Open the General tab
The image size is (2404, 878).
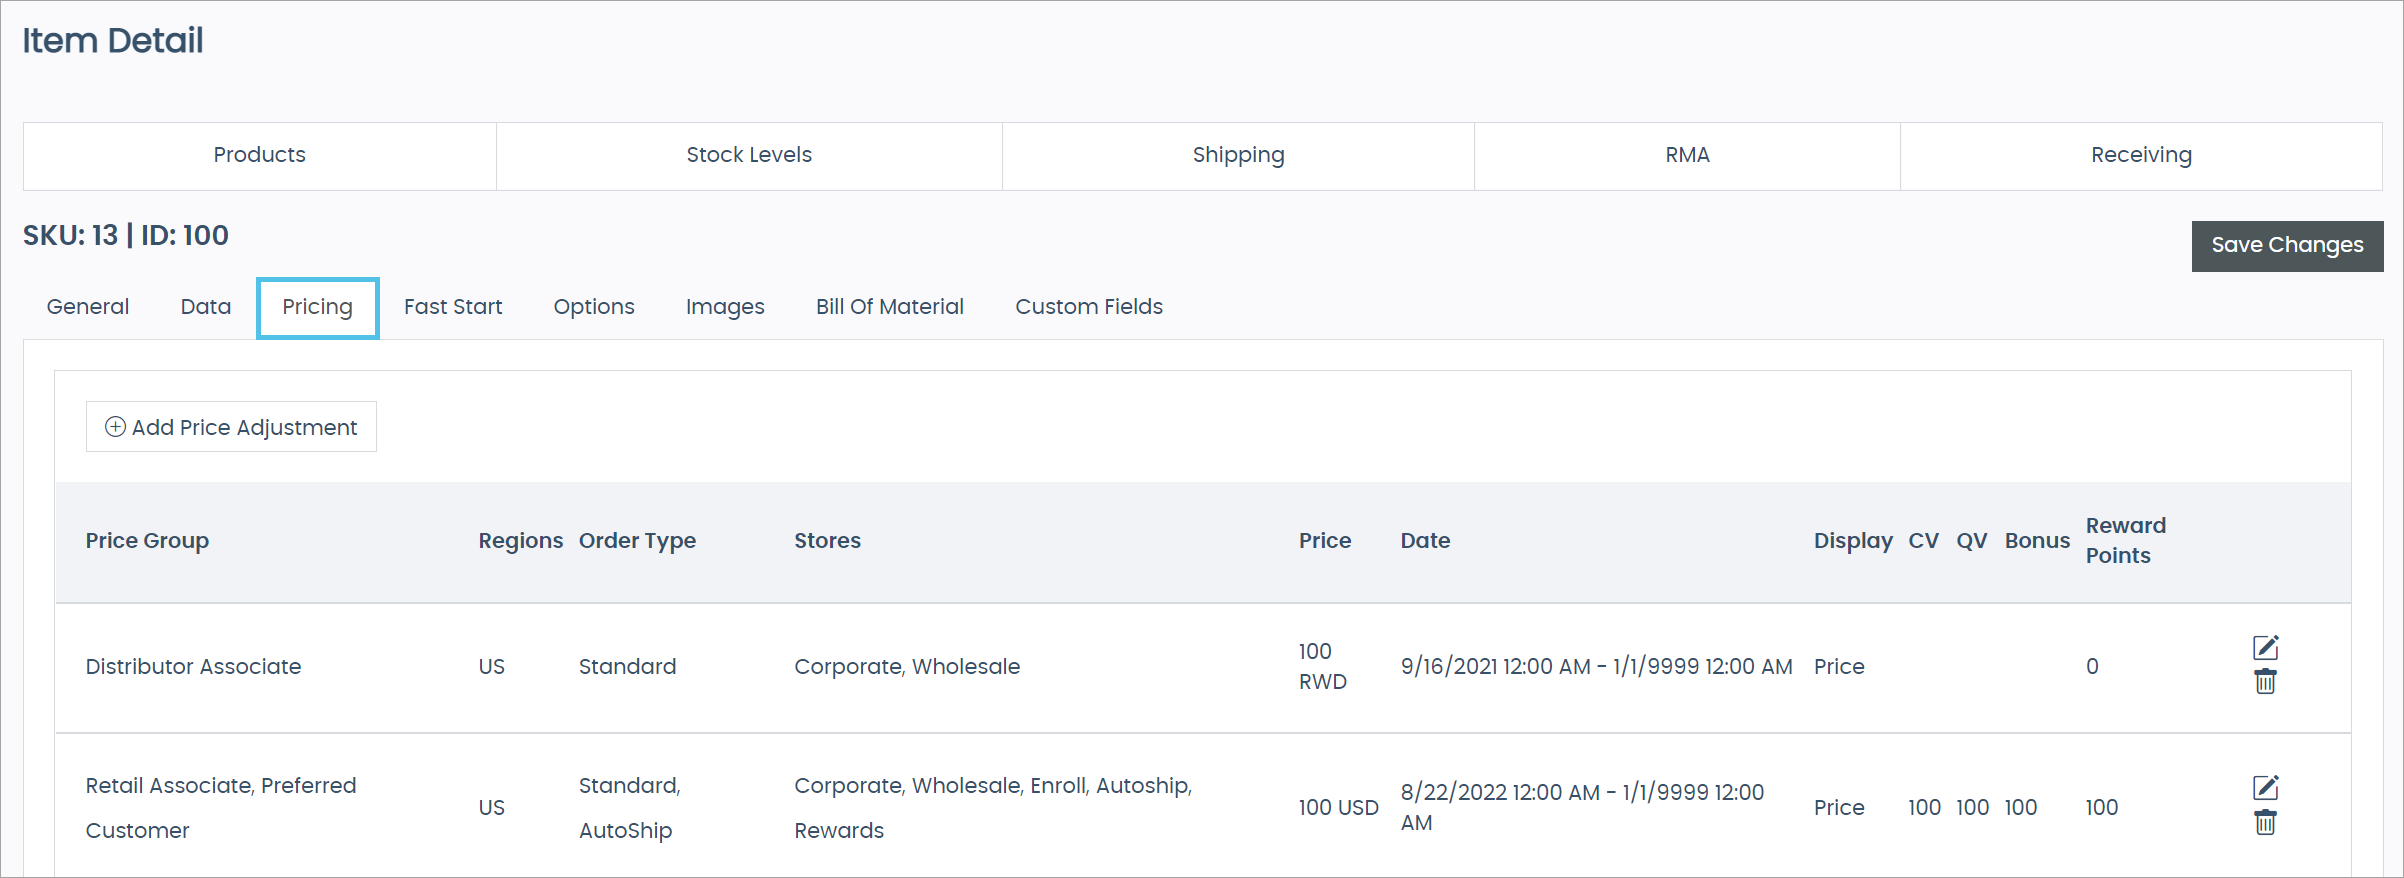coord(88,307)
